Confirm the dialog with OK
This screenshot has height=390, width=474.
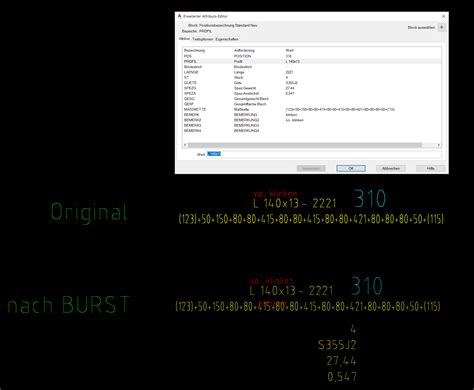click(351, 168)
